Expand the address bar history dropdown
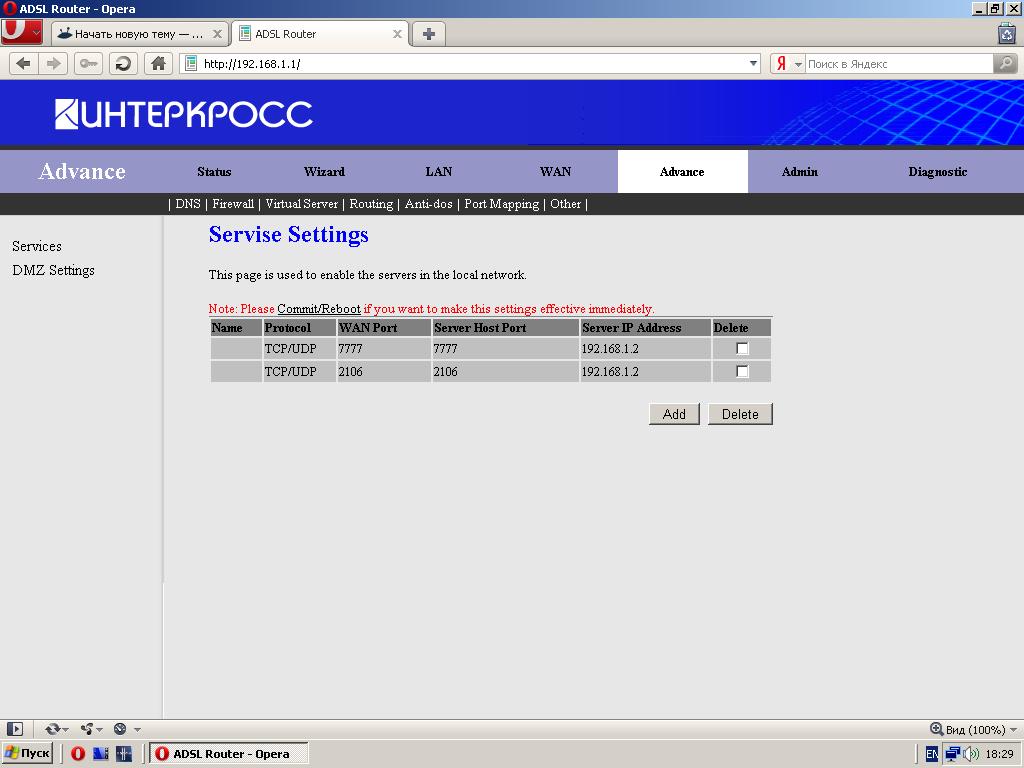 754,63
